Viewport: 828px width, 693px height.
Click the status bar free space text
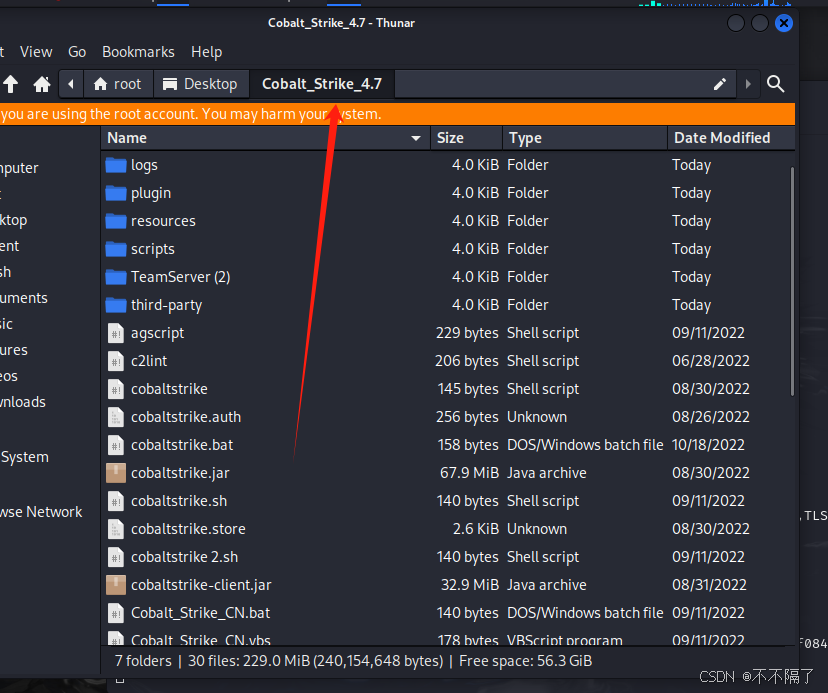pyautogui.click(x=525, y=661)
